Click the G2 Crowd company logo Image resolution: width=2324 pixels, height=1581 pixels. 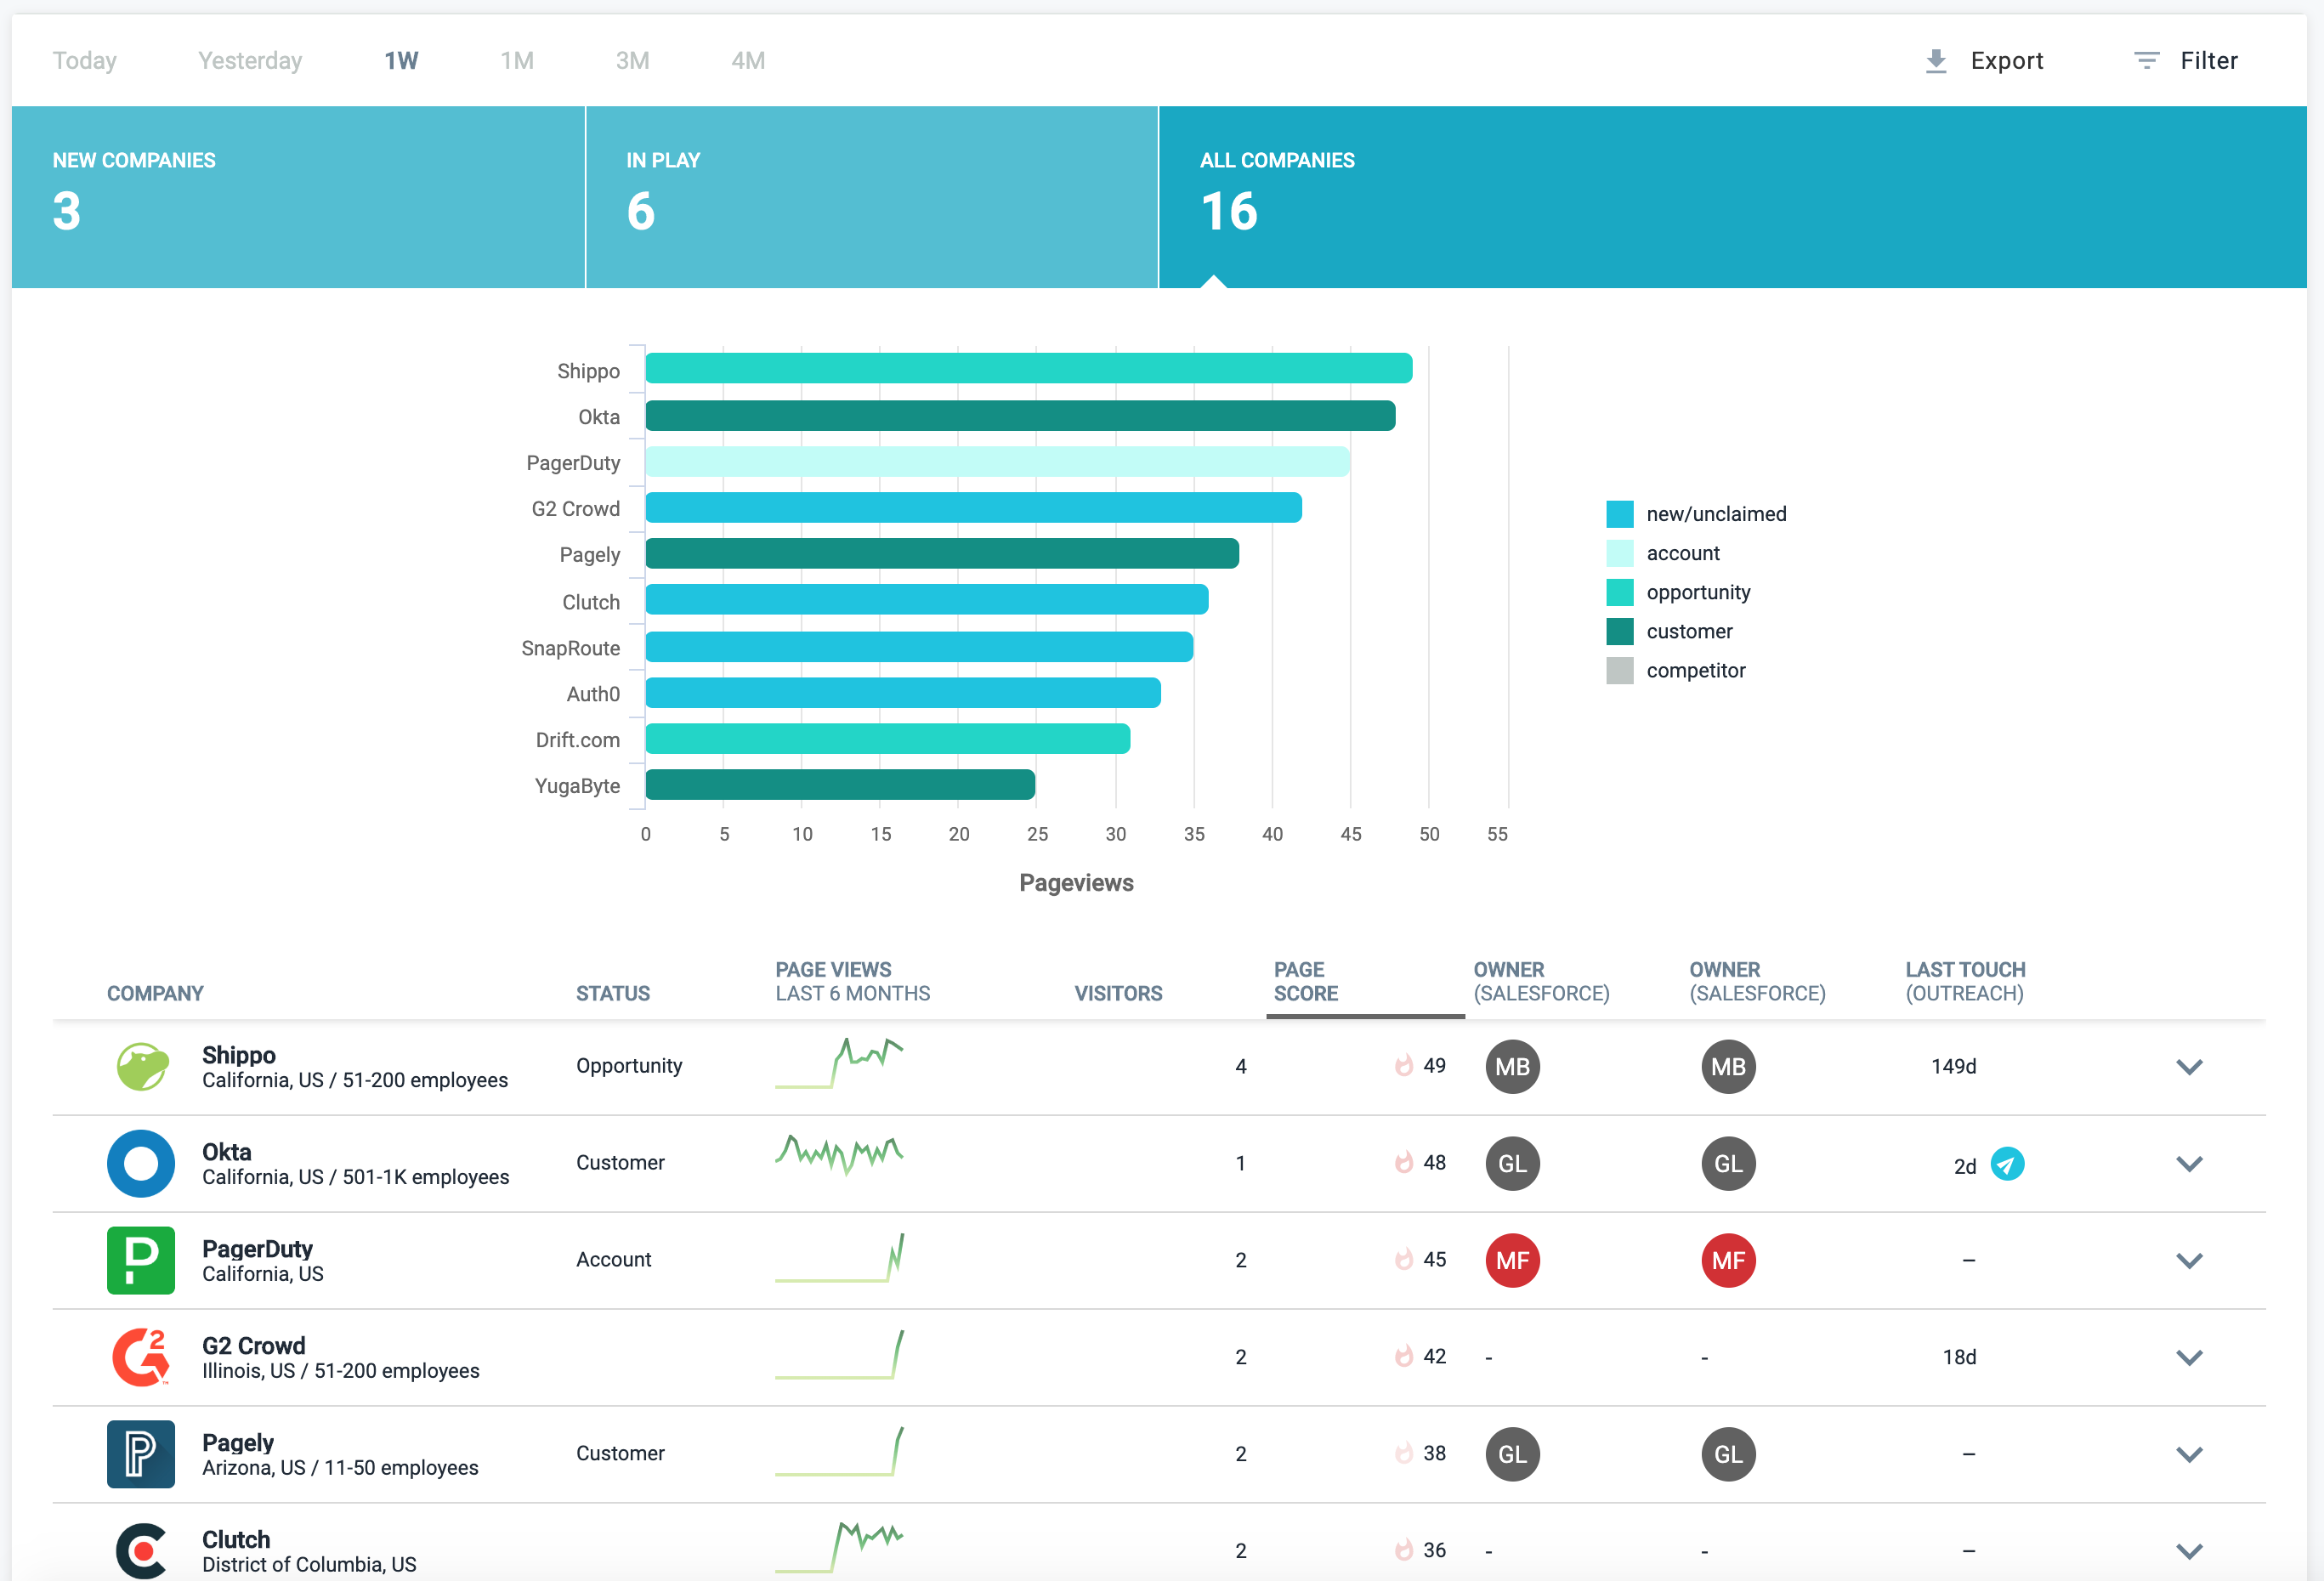pos(141,1357)
